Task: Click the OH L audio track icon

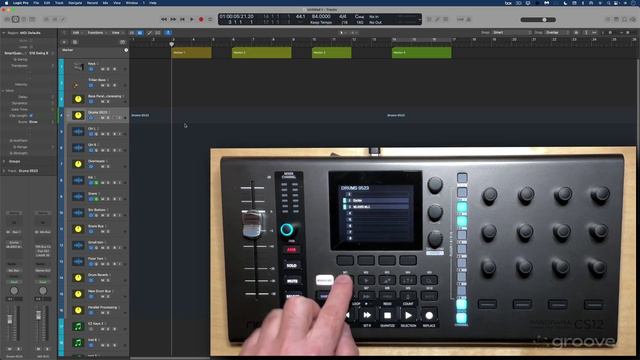Action: point(78,131)
